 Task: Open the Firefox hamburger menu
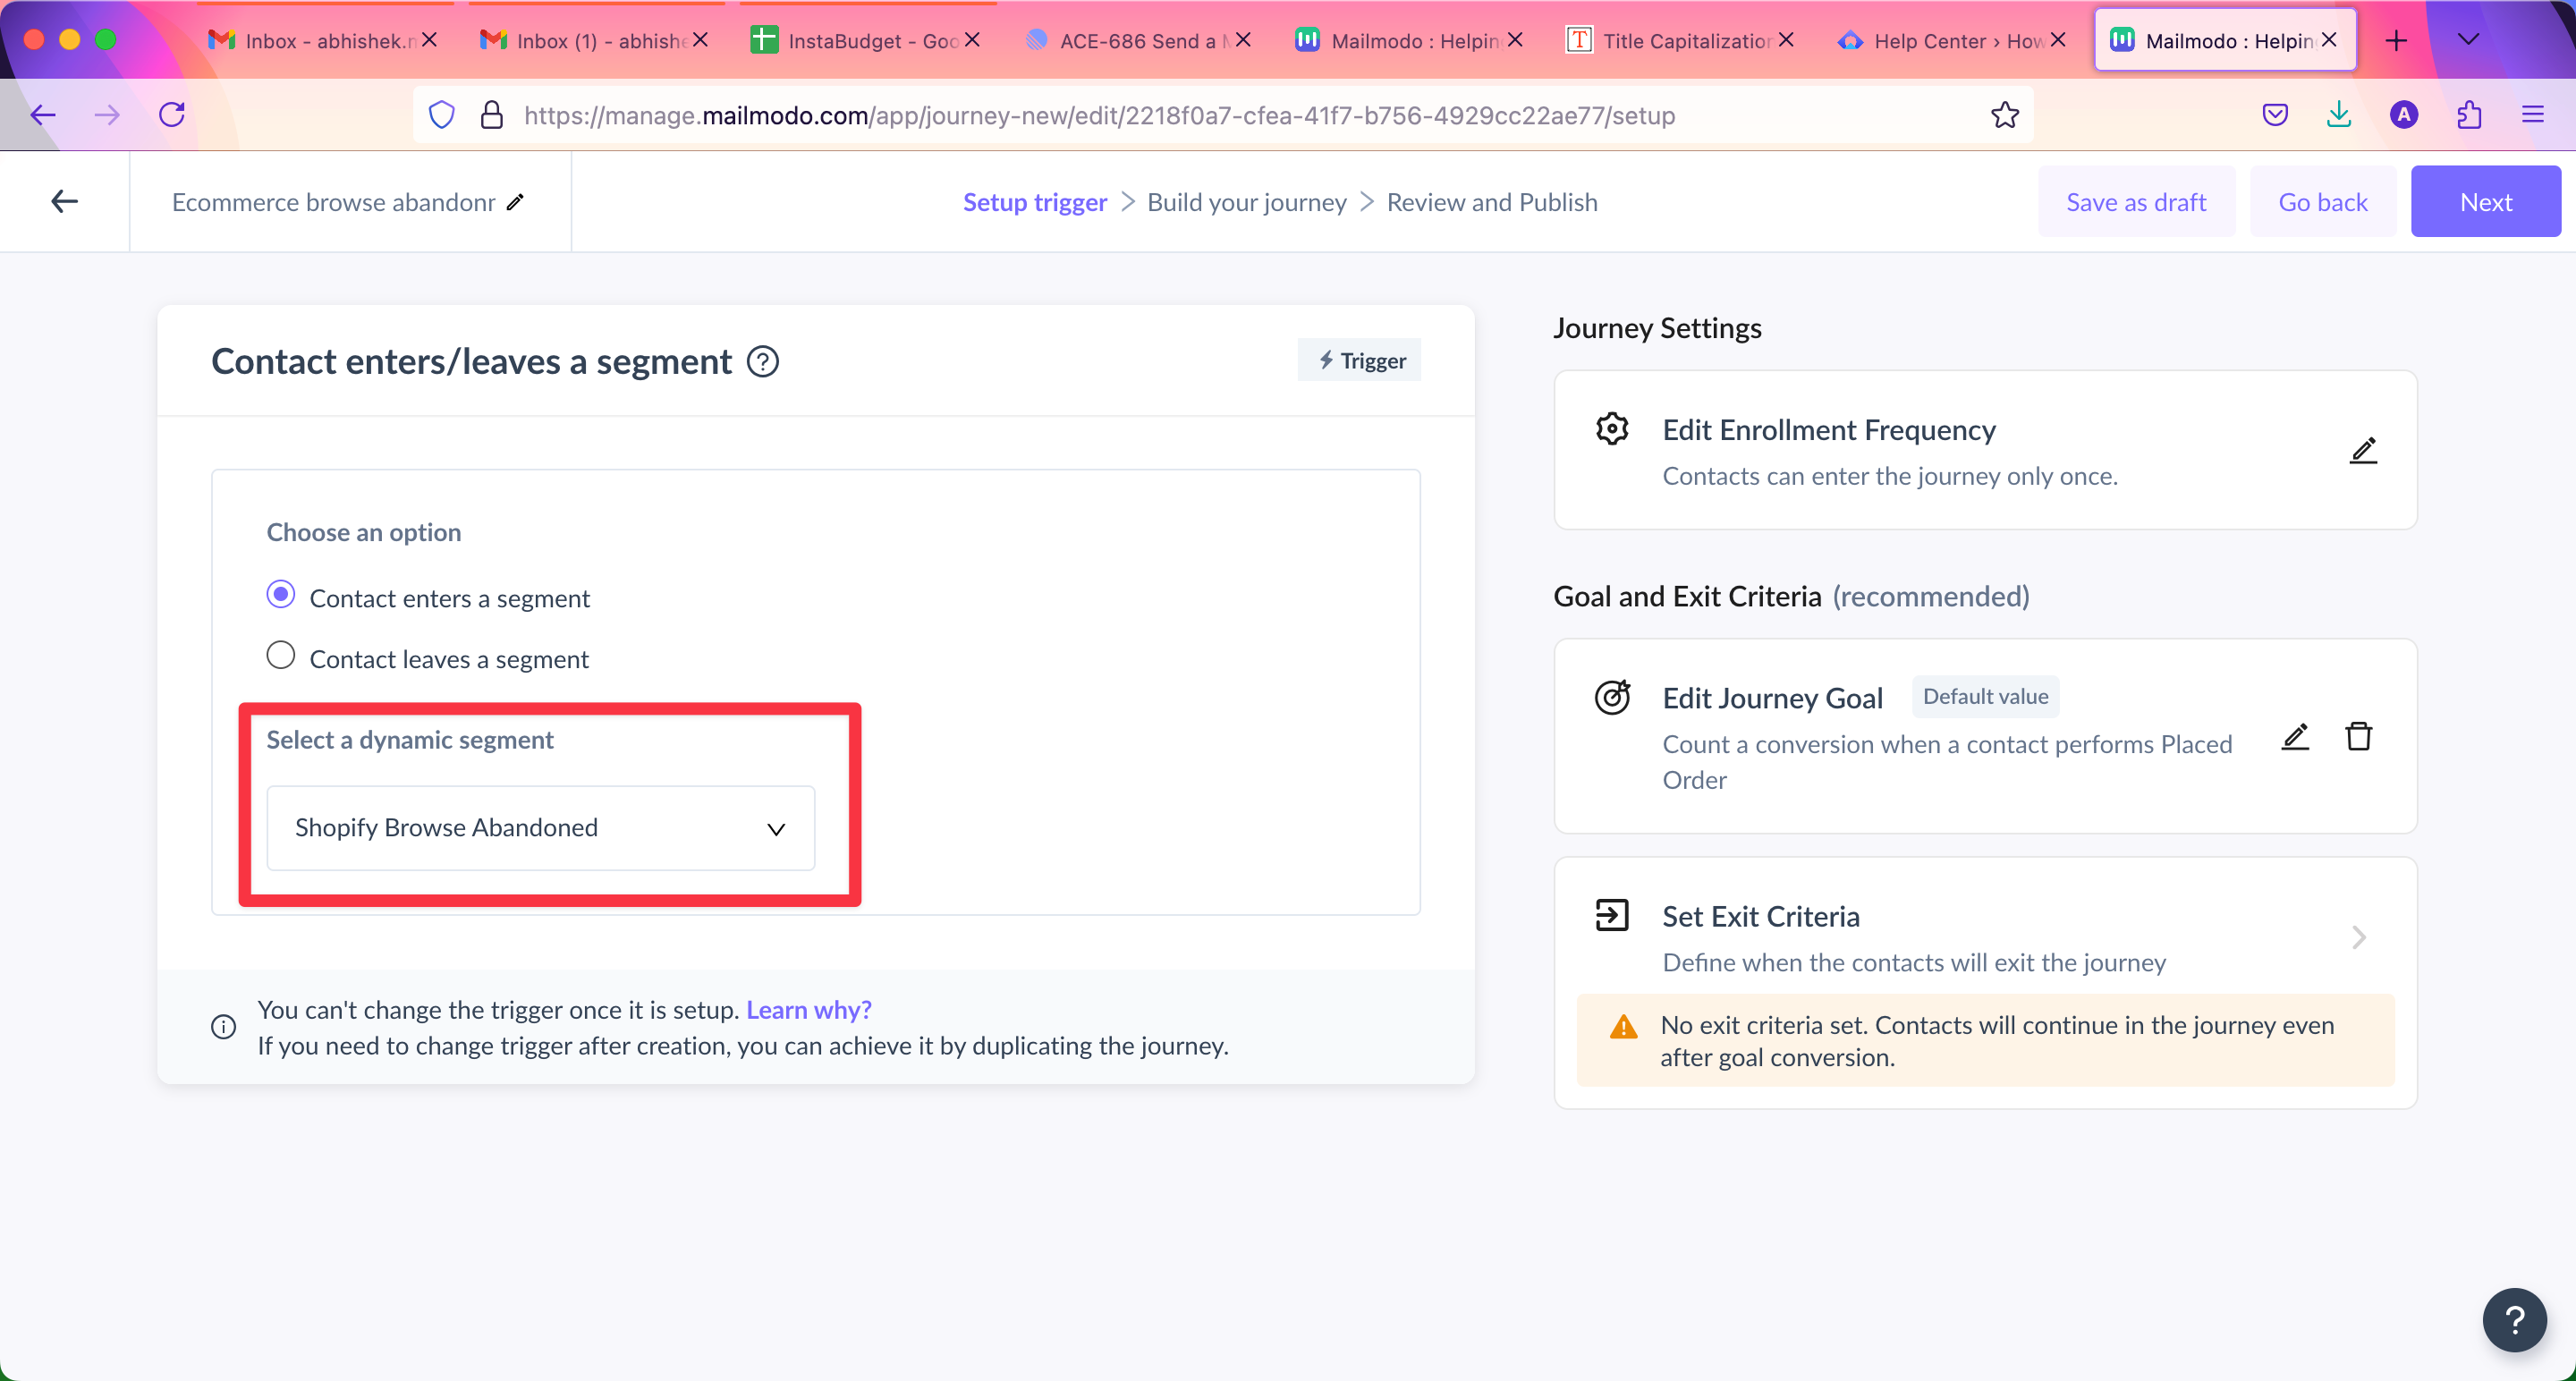(2533, 115)
